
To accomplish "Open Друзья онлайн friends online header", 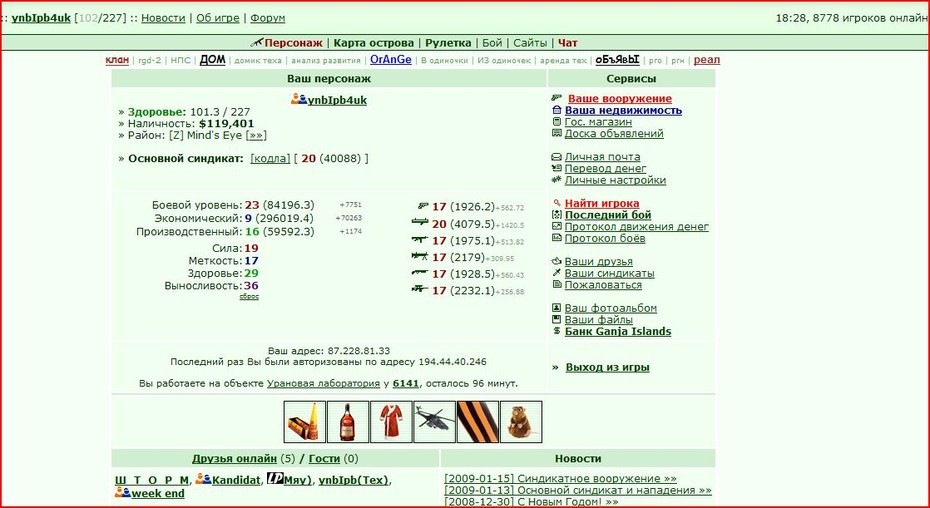I will pos(234,458).
